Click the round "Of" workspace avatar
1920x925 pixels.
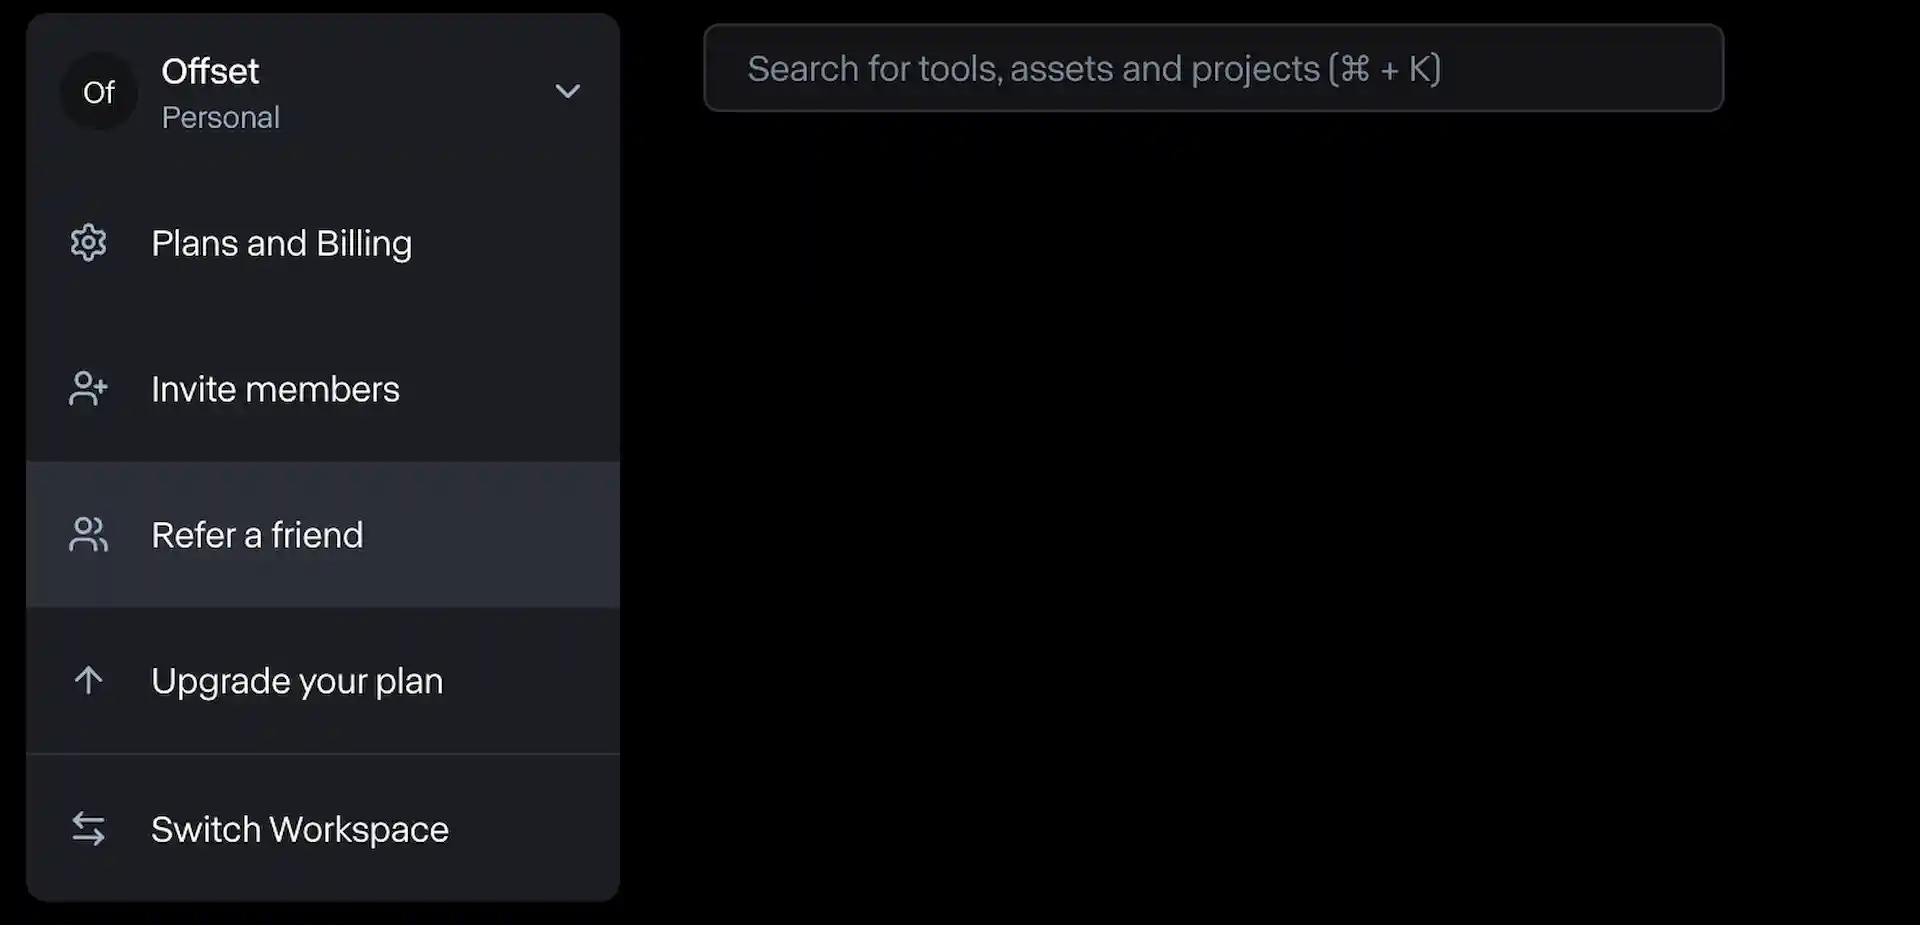[x=99, y=92]
